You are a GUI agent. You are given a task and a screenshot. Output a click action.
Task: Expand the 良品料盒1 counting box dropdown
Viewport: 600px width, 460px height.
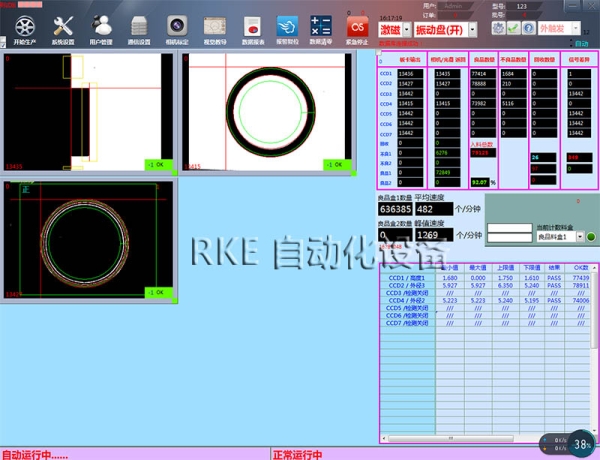(x=577, y=237)
